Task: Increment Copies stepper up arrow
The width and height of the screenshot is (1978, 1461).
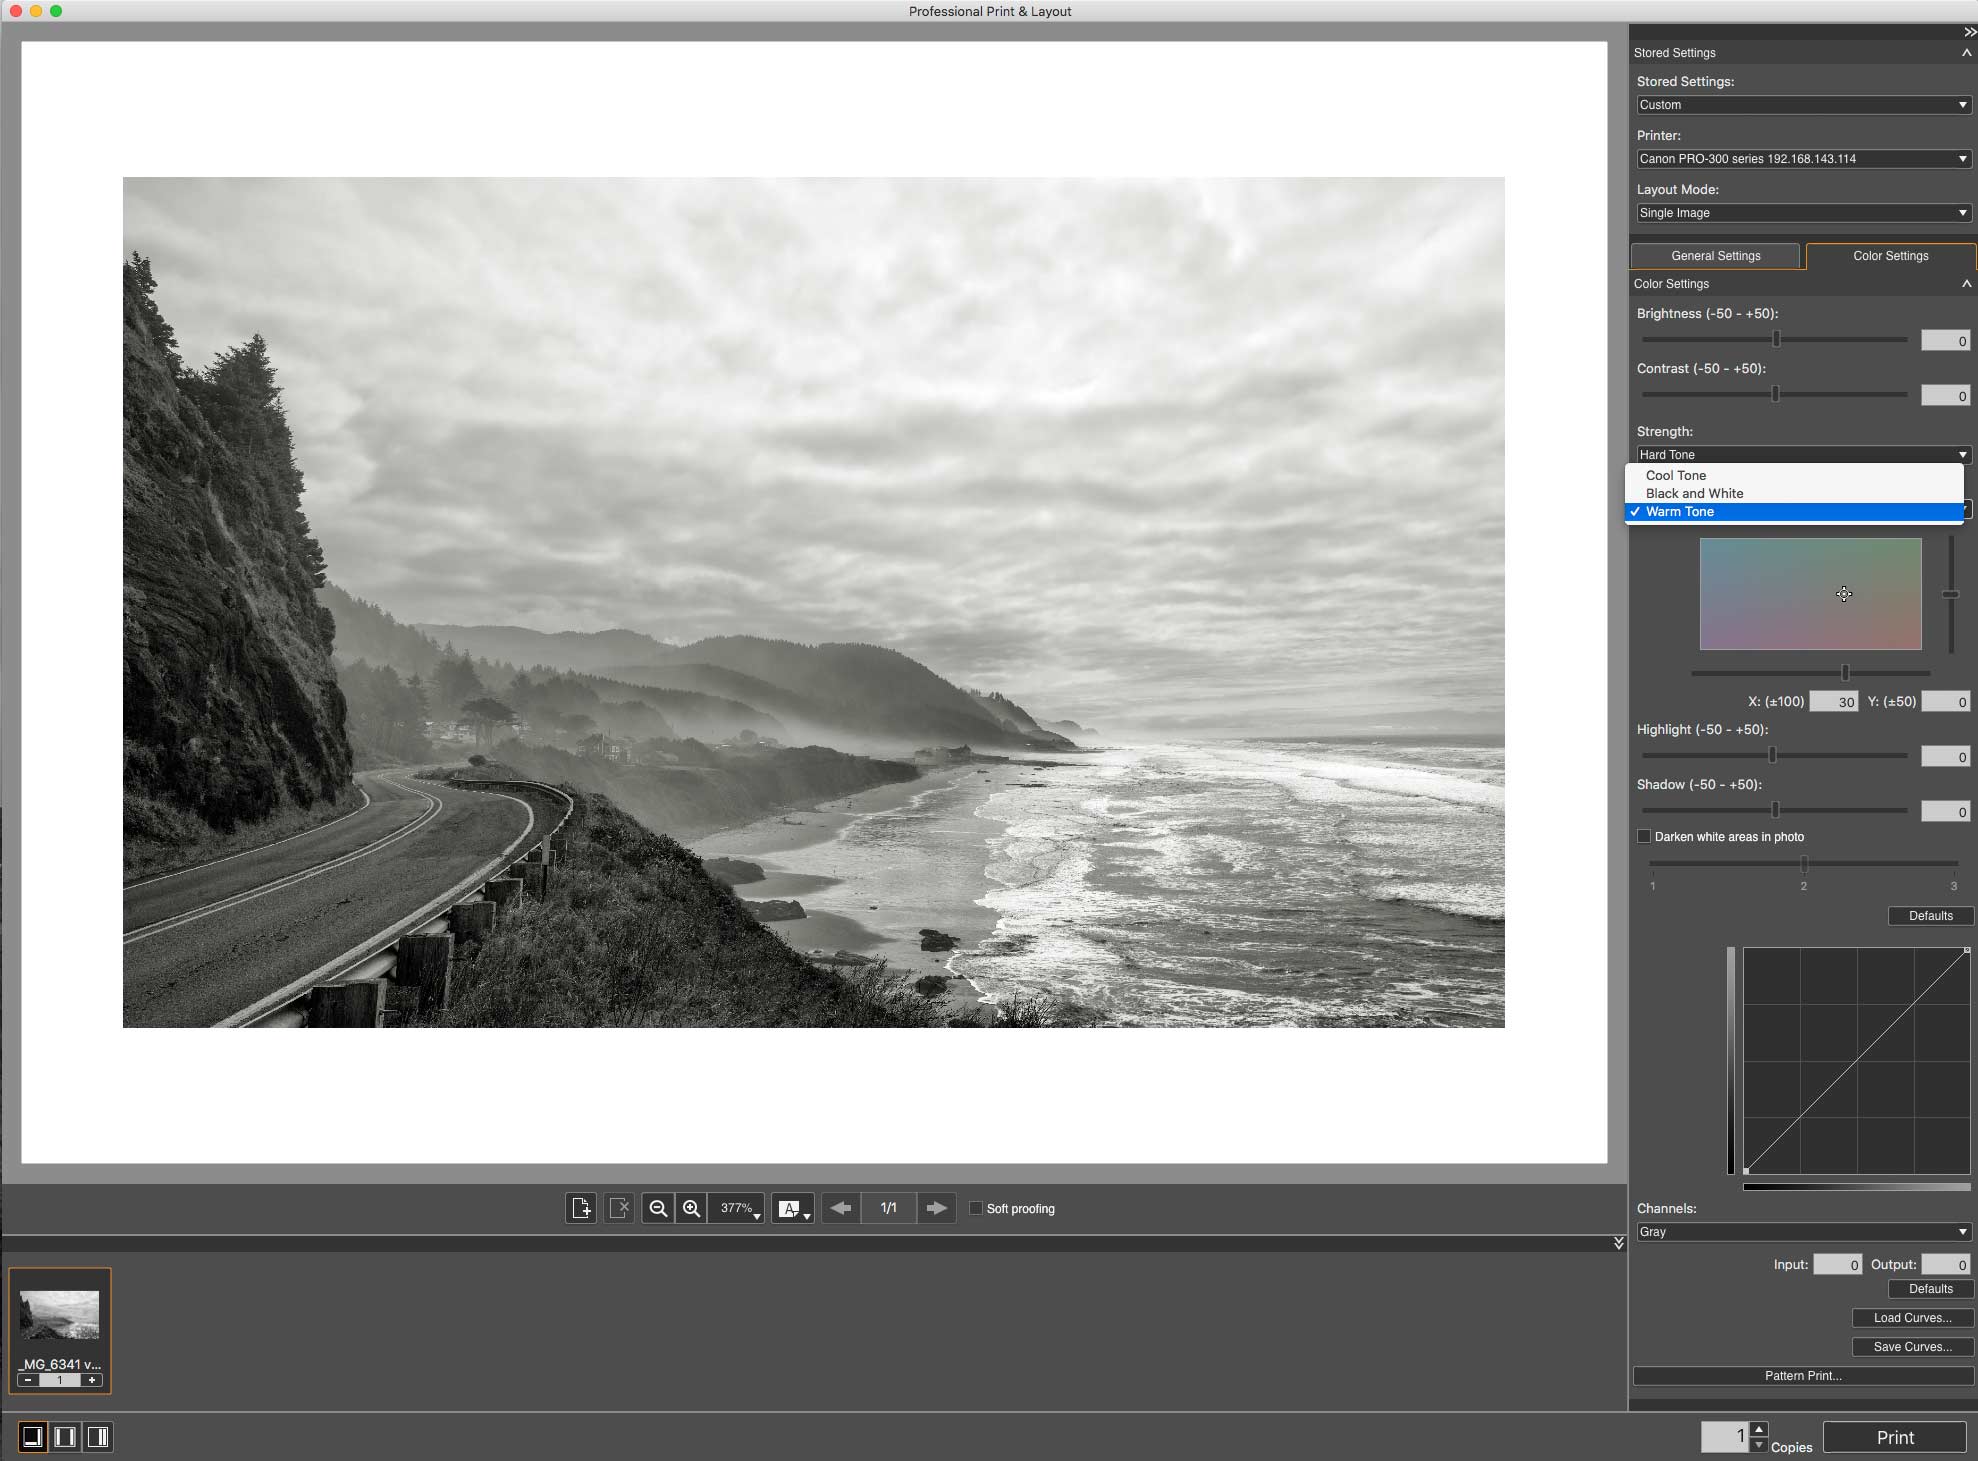Action: click(1759, 1429)
